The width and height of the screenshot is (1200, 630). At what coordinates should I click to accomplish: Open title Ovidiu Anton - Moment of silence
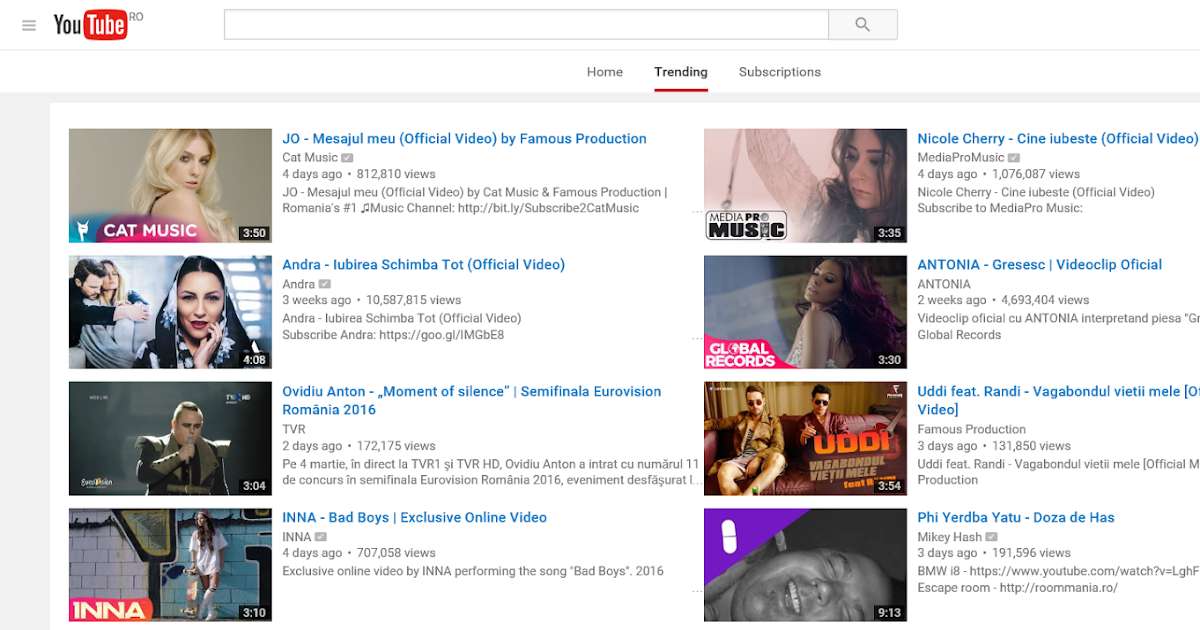click(x=471, y=401)
